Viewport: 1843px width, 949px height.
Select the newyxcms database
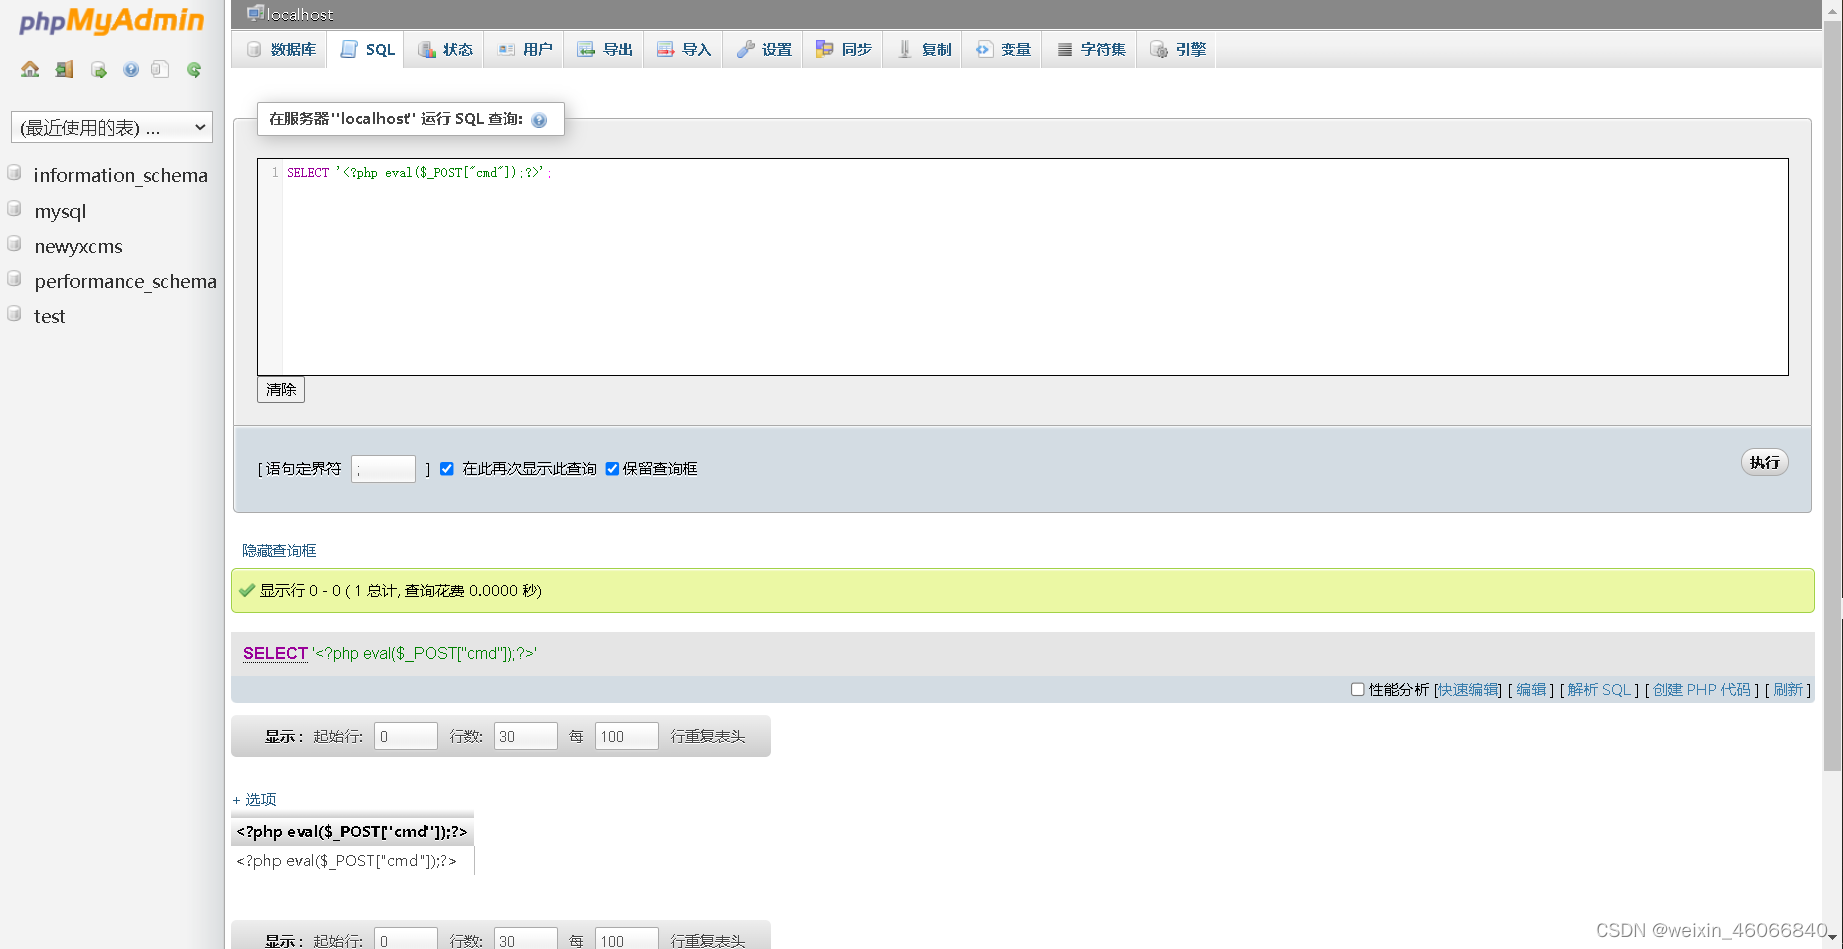78,246
